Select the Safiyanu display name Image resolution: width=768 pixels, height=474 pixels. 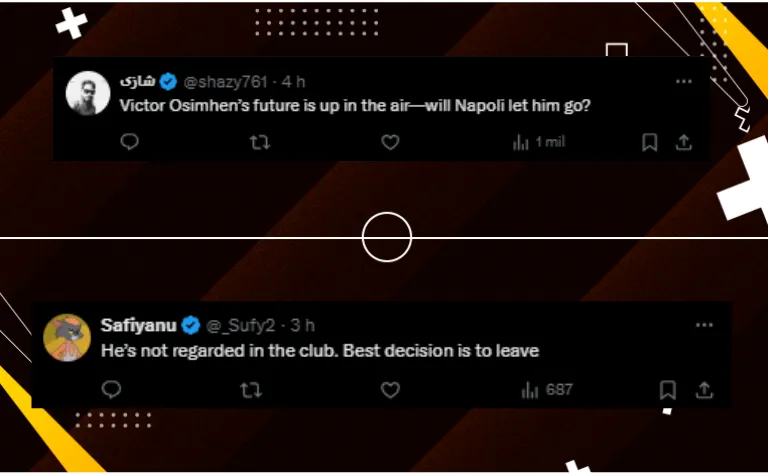[139, 325]
